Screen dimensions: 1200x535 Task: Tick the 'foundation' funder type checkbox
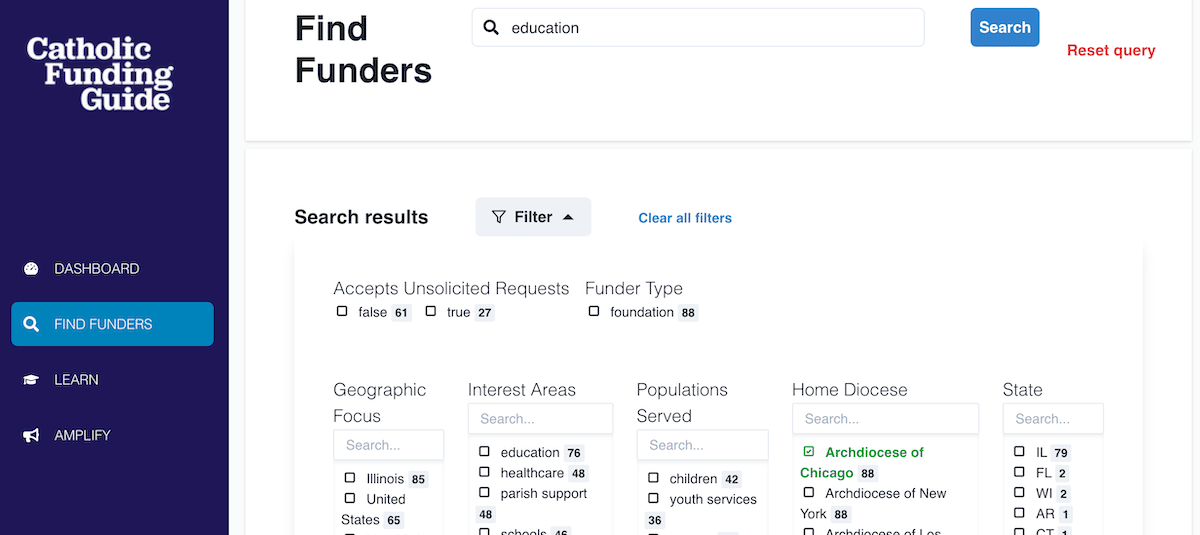[594, 311]
